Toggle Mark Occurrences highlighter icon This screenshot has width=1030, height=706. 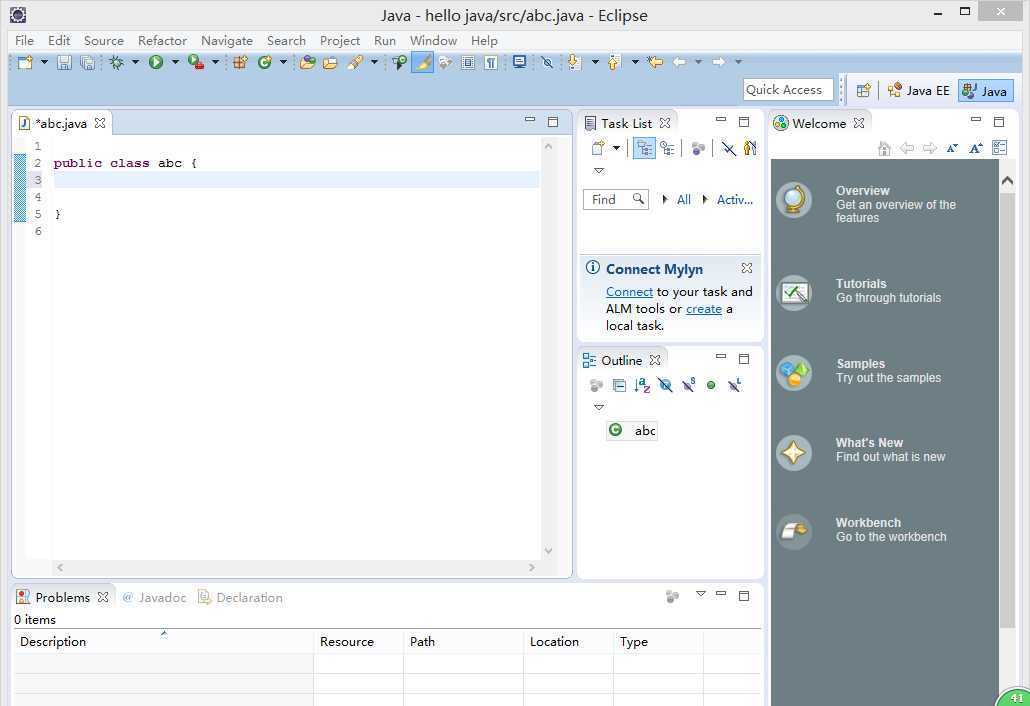point(422,62)
